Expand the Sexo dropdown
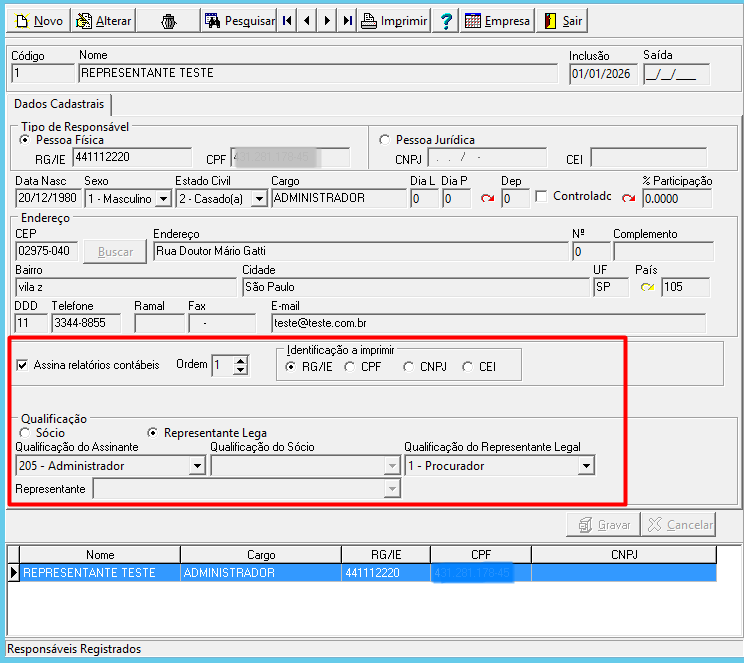The image size is (744, 663). [x=163, y=199]
